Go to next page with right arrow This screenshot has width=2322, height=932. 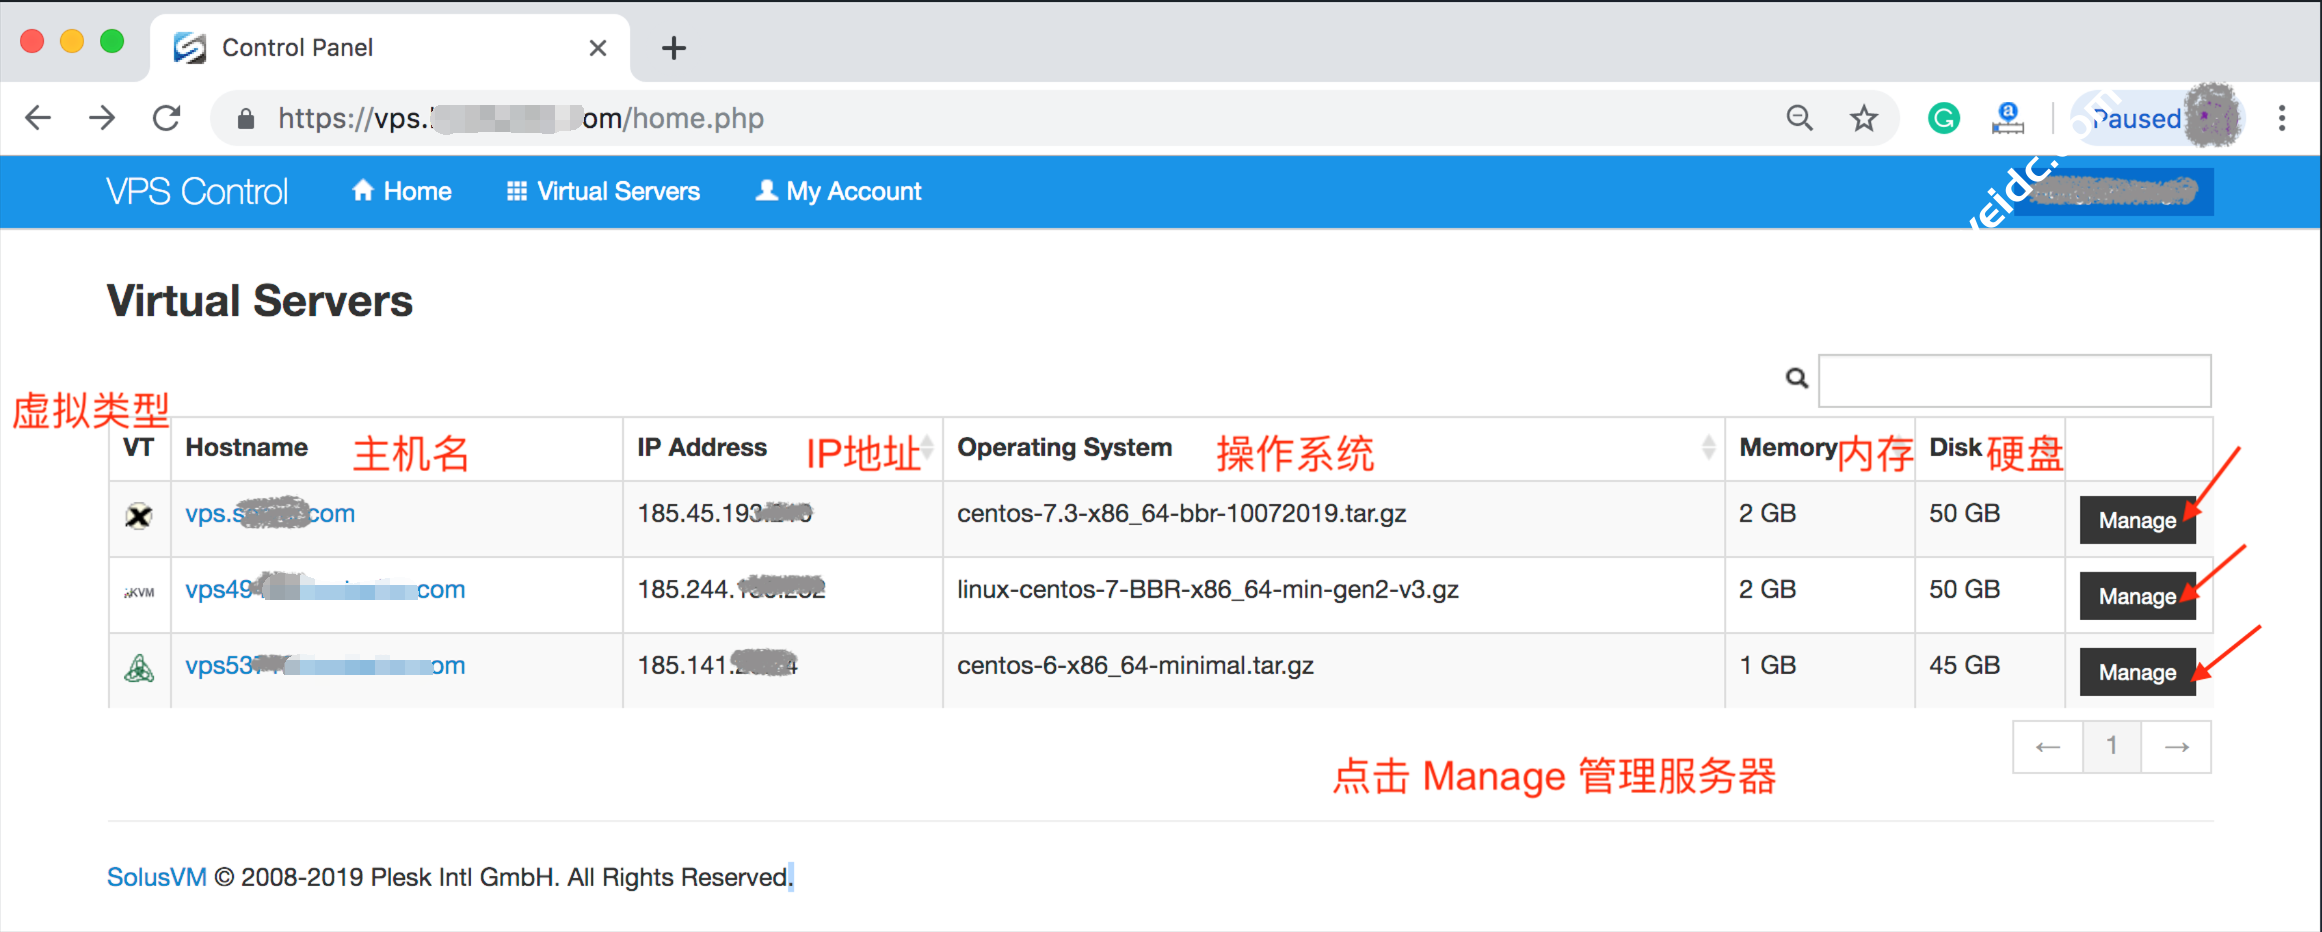click(x=2176, y=747)
